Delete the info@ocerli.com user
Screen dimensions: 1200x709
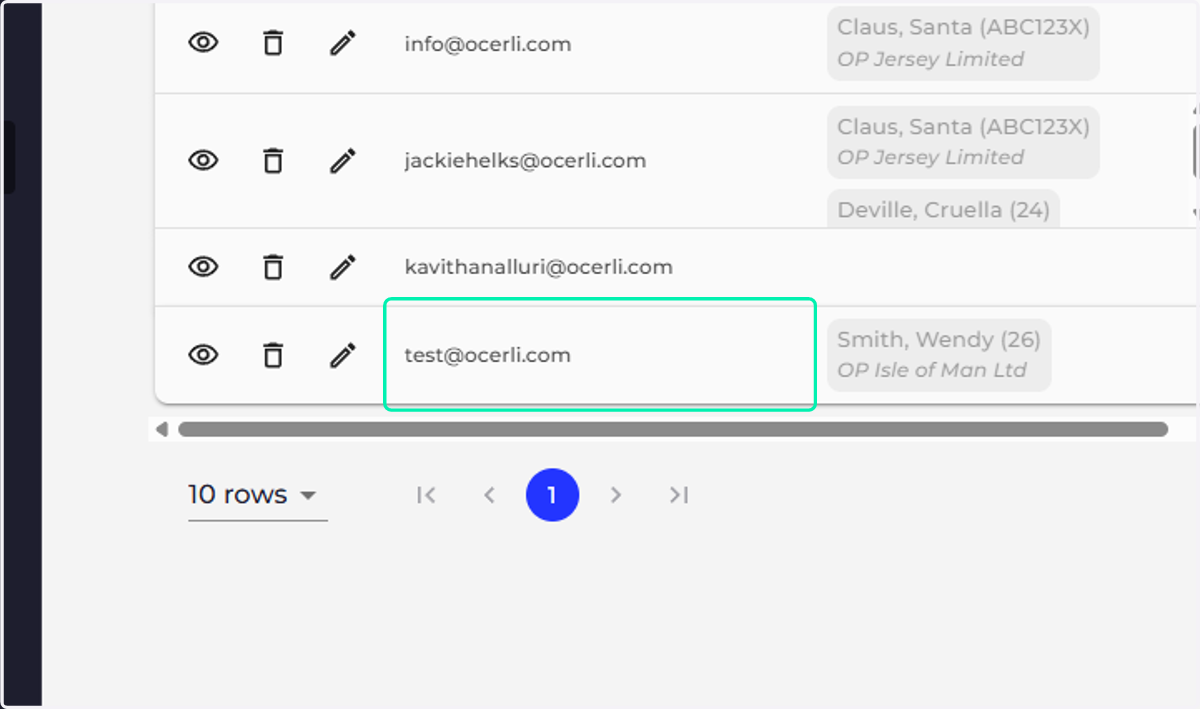(272, 43)
